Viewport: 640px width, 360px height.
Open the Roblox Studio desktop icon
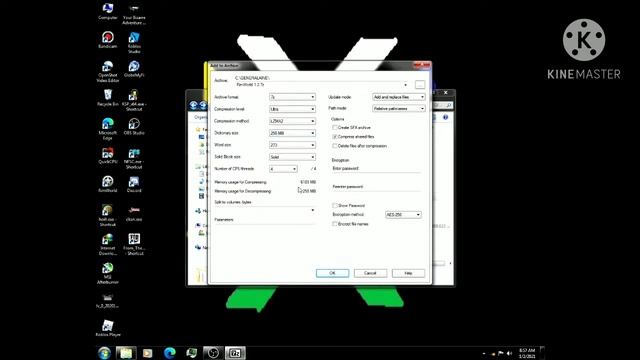click(134, 42)
